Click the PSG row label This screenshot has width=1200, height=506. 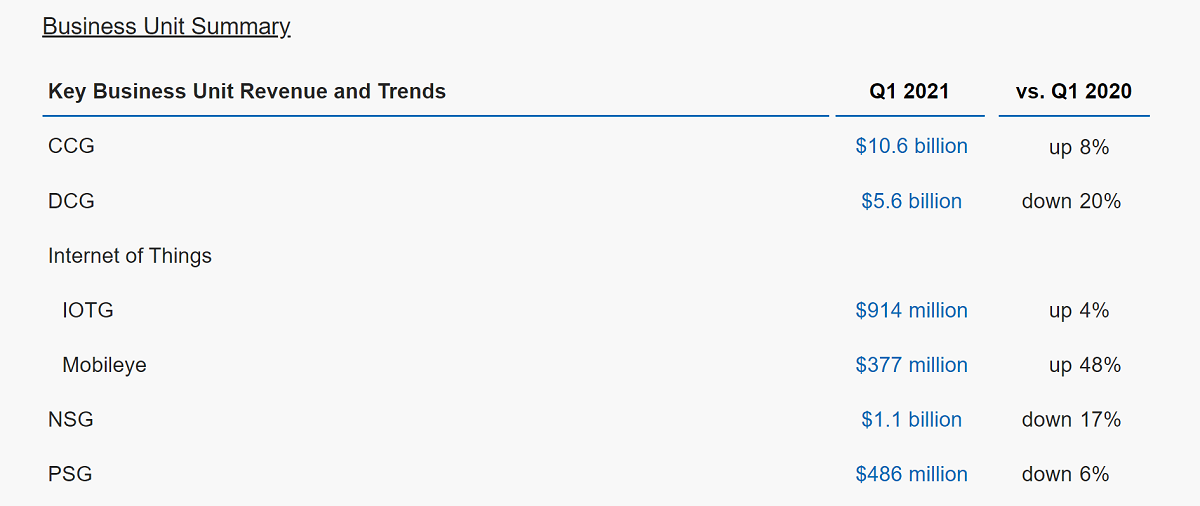pos(70,474)
